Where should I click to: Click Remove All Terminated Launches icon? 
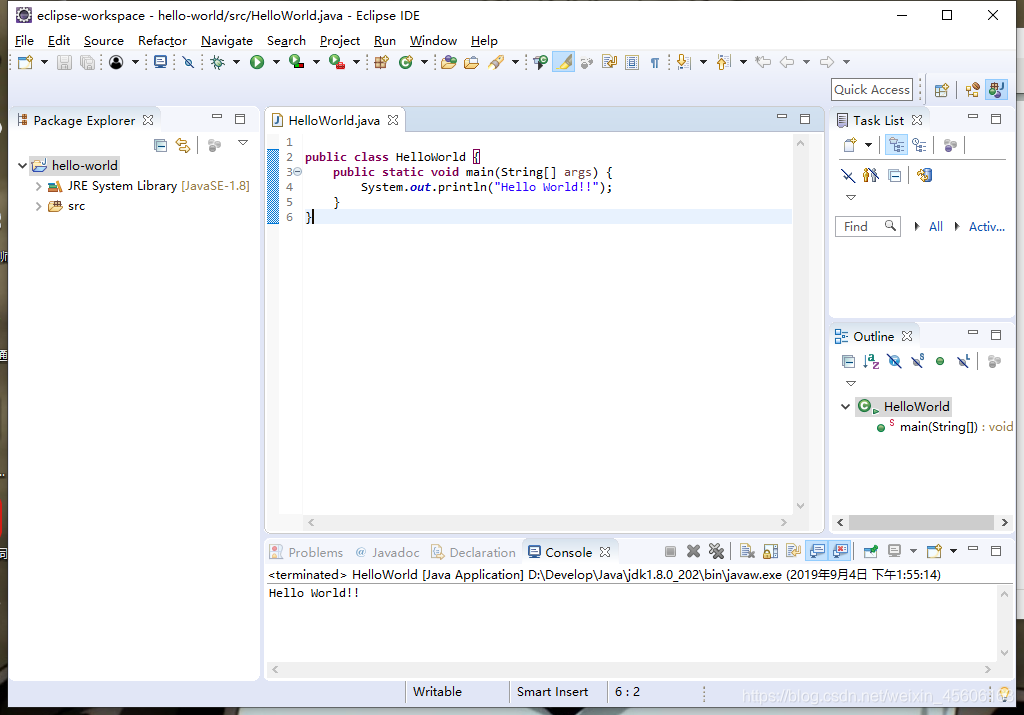(716, 552)
